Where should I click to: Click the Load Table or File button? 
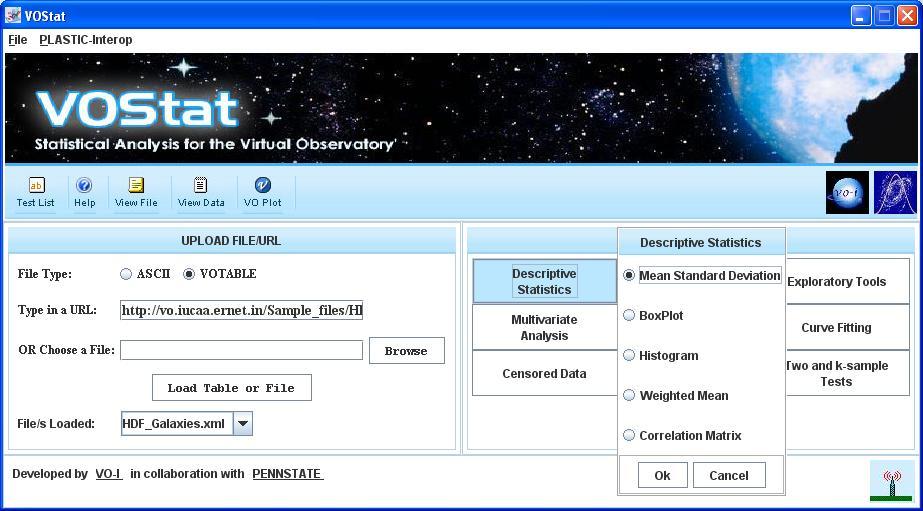point(231,388)
